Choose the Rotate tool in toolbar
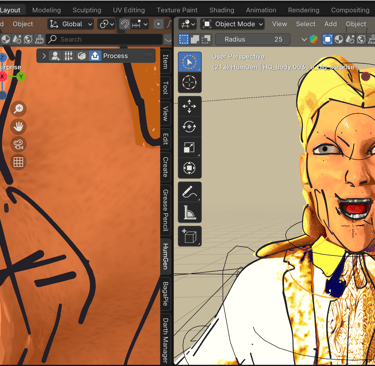This screenshot has width=375, height=366. 189,127
